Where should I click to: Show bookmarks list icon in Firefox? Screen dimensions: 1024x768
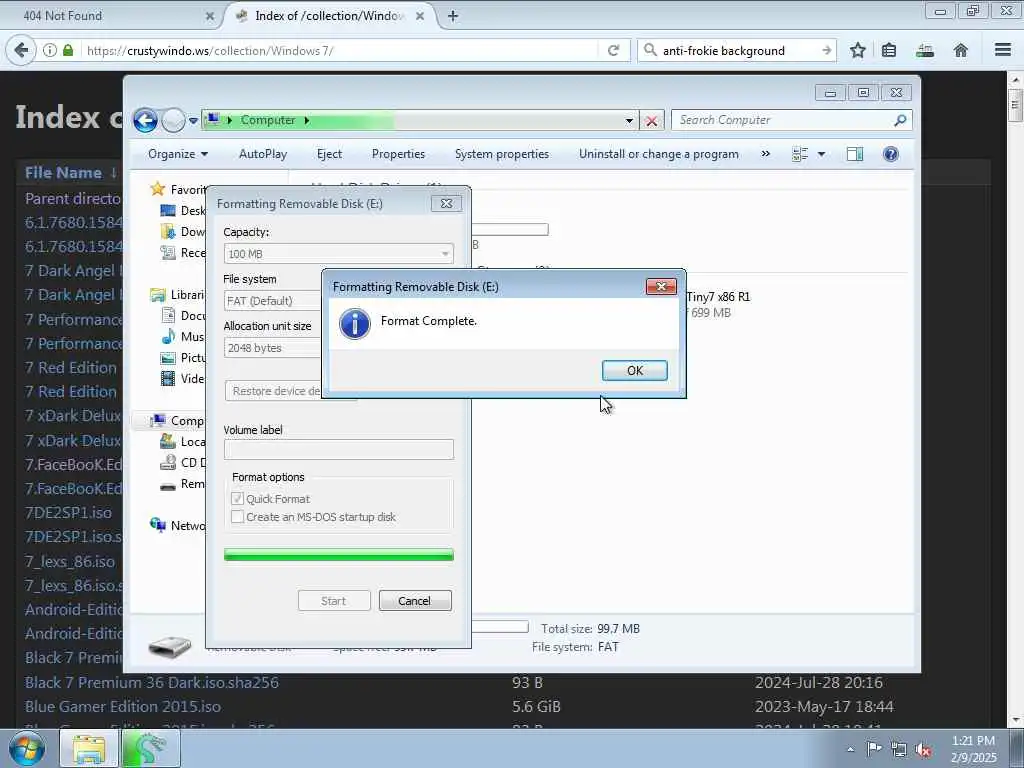pyautogui.click(x=889, y=50)
